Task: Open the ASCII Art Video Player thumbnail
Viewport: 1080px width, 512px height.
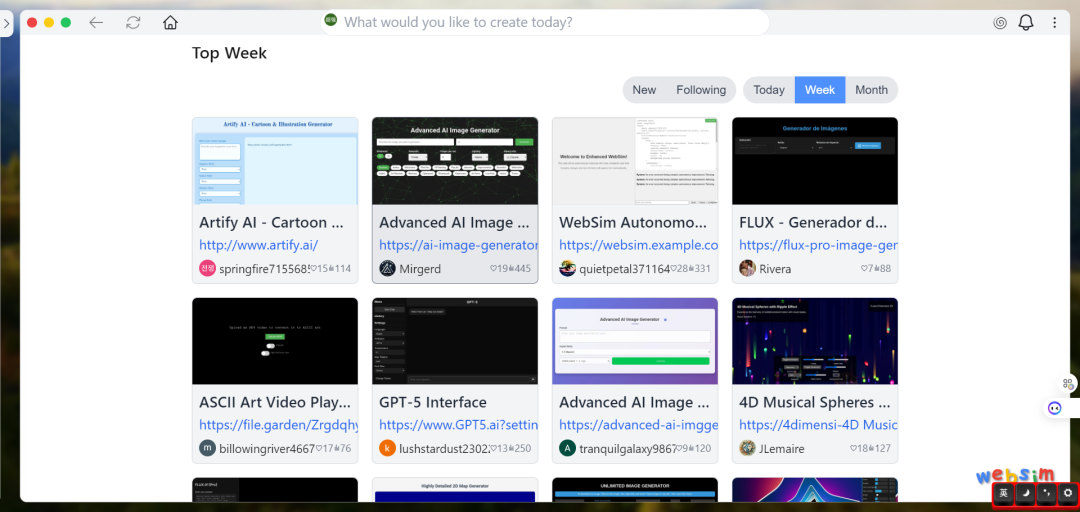Action: click(x=275, y=341)
